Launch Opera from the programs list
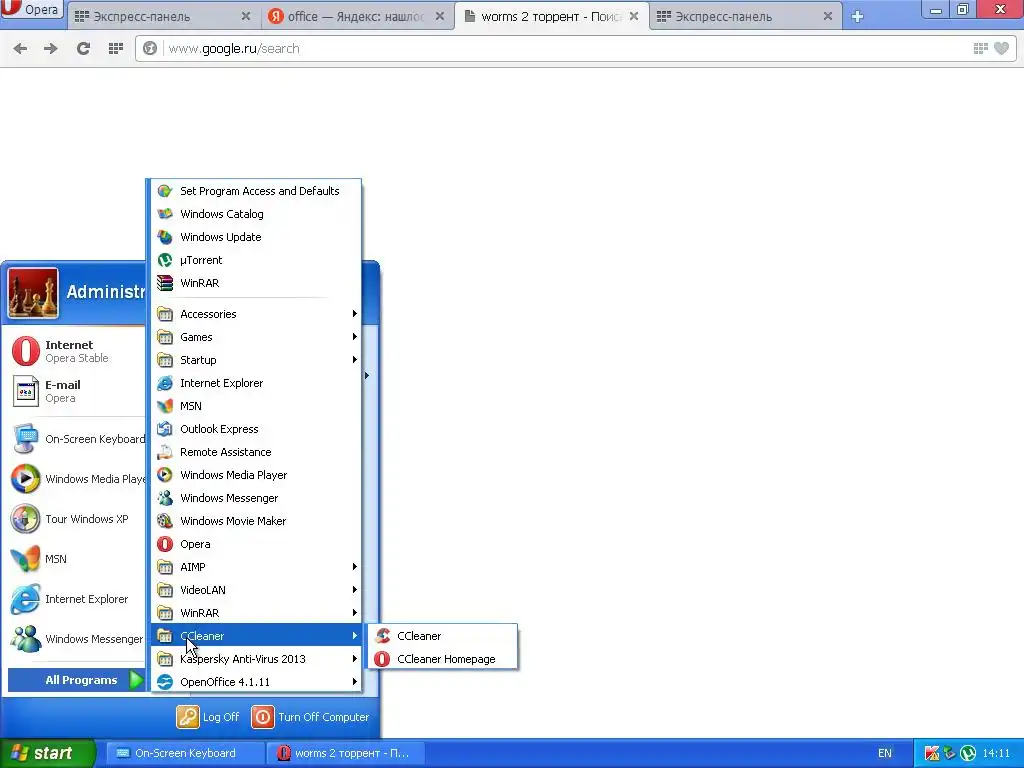 [x=256, y=544]
